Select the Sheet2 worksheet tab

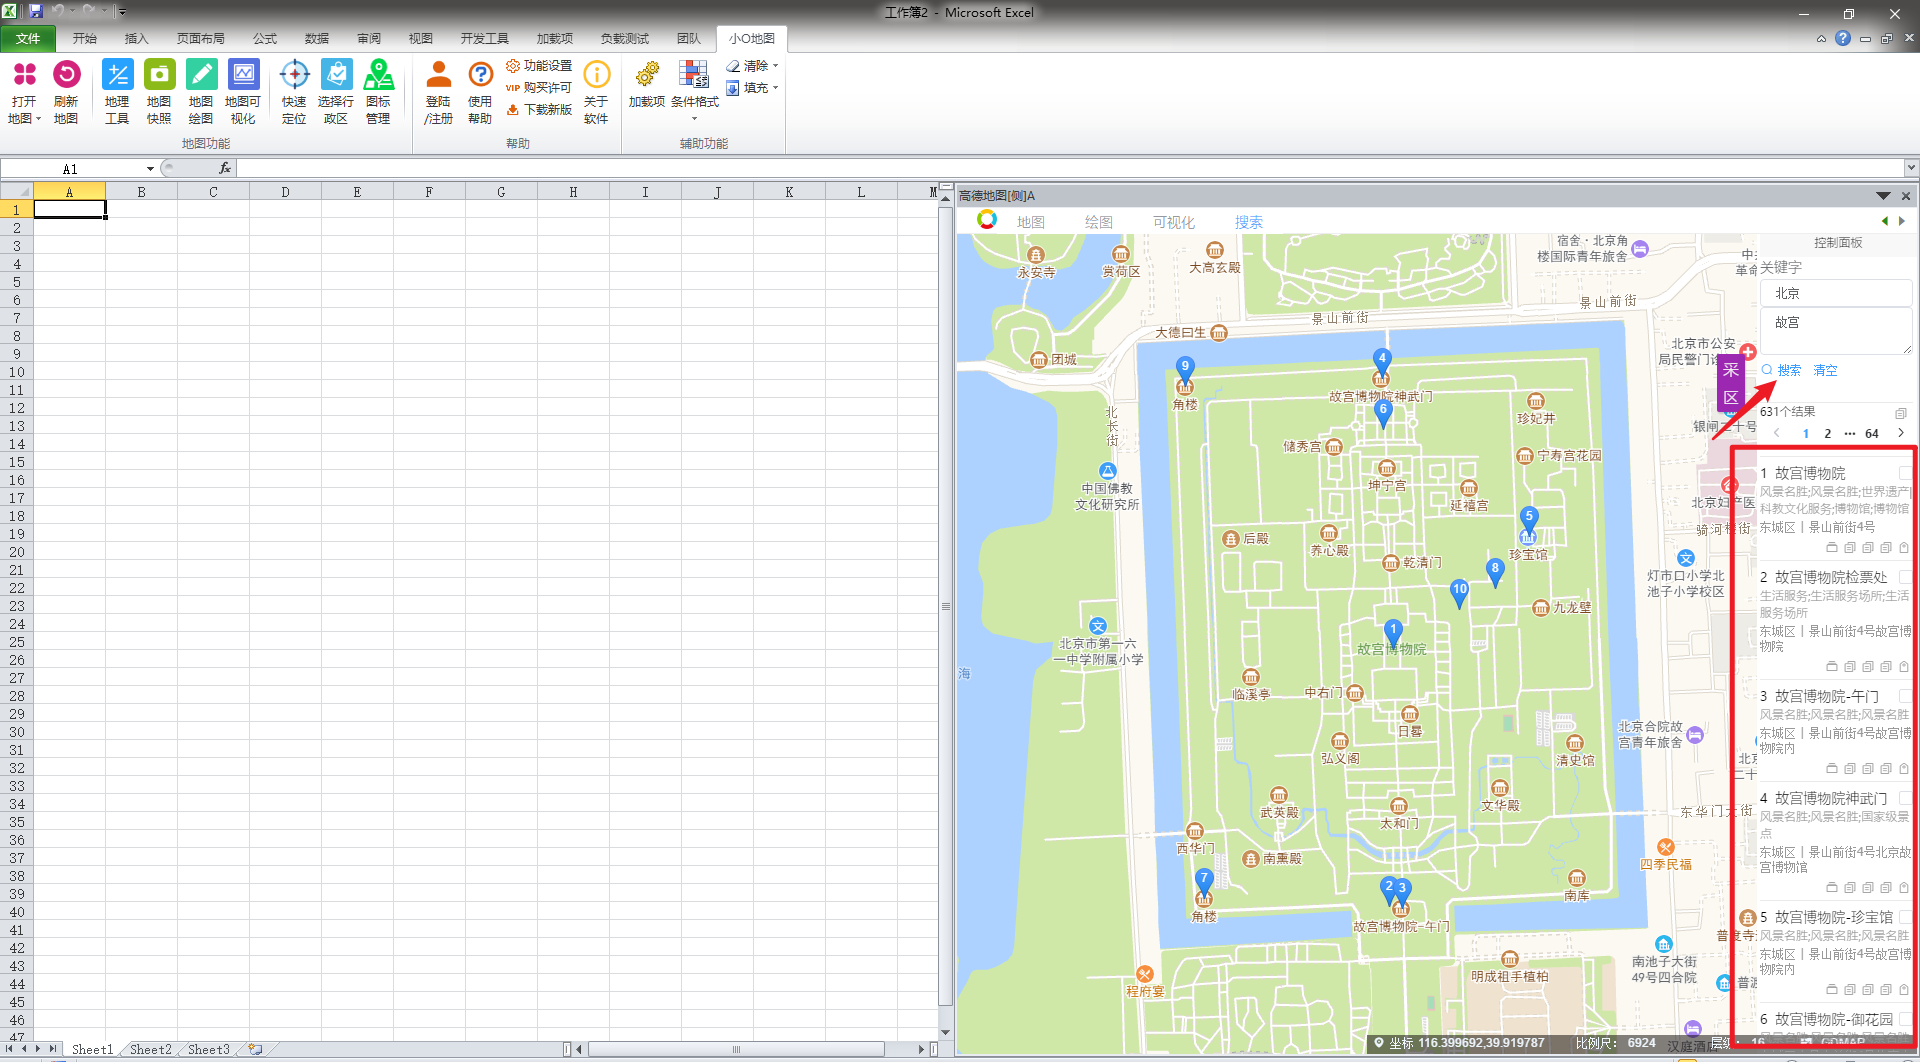tap(150, 1049)
